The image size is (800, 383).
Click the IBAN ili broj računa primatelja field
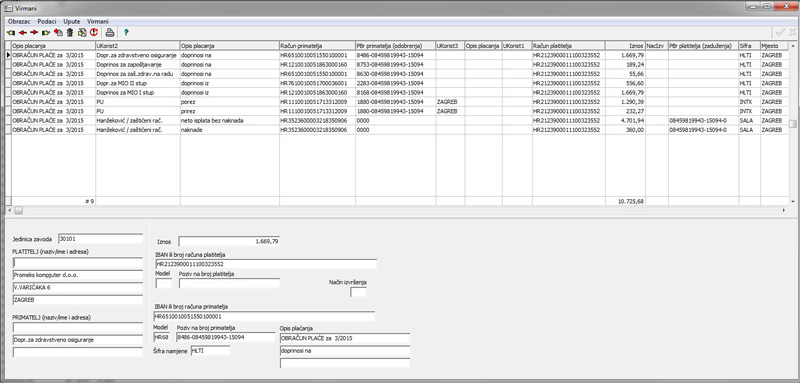tap(265, 316)
